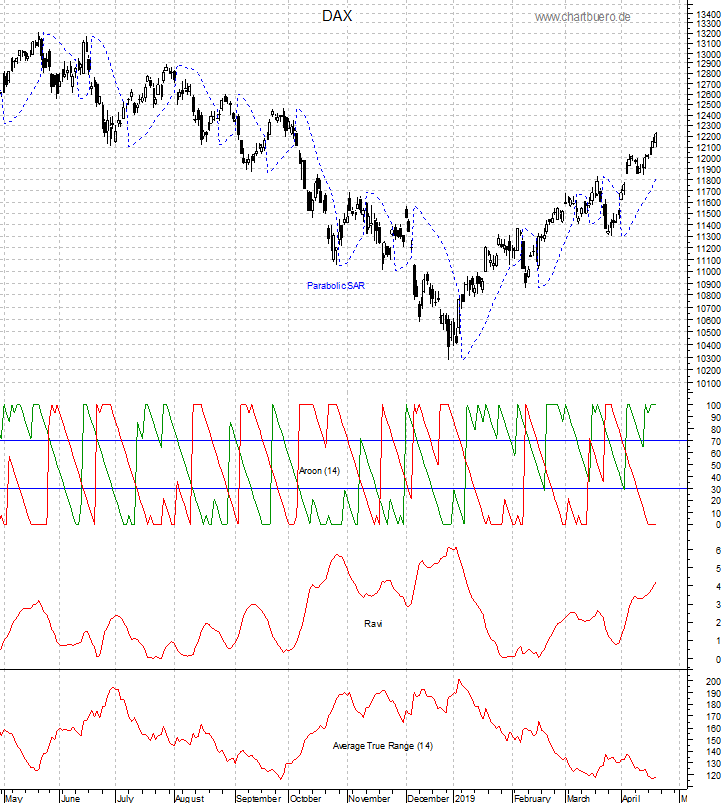Screen dimensions: 723x803
Task: Click the March label on time axis
Action: [579, 798]
